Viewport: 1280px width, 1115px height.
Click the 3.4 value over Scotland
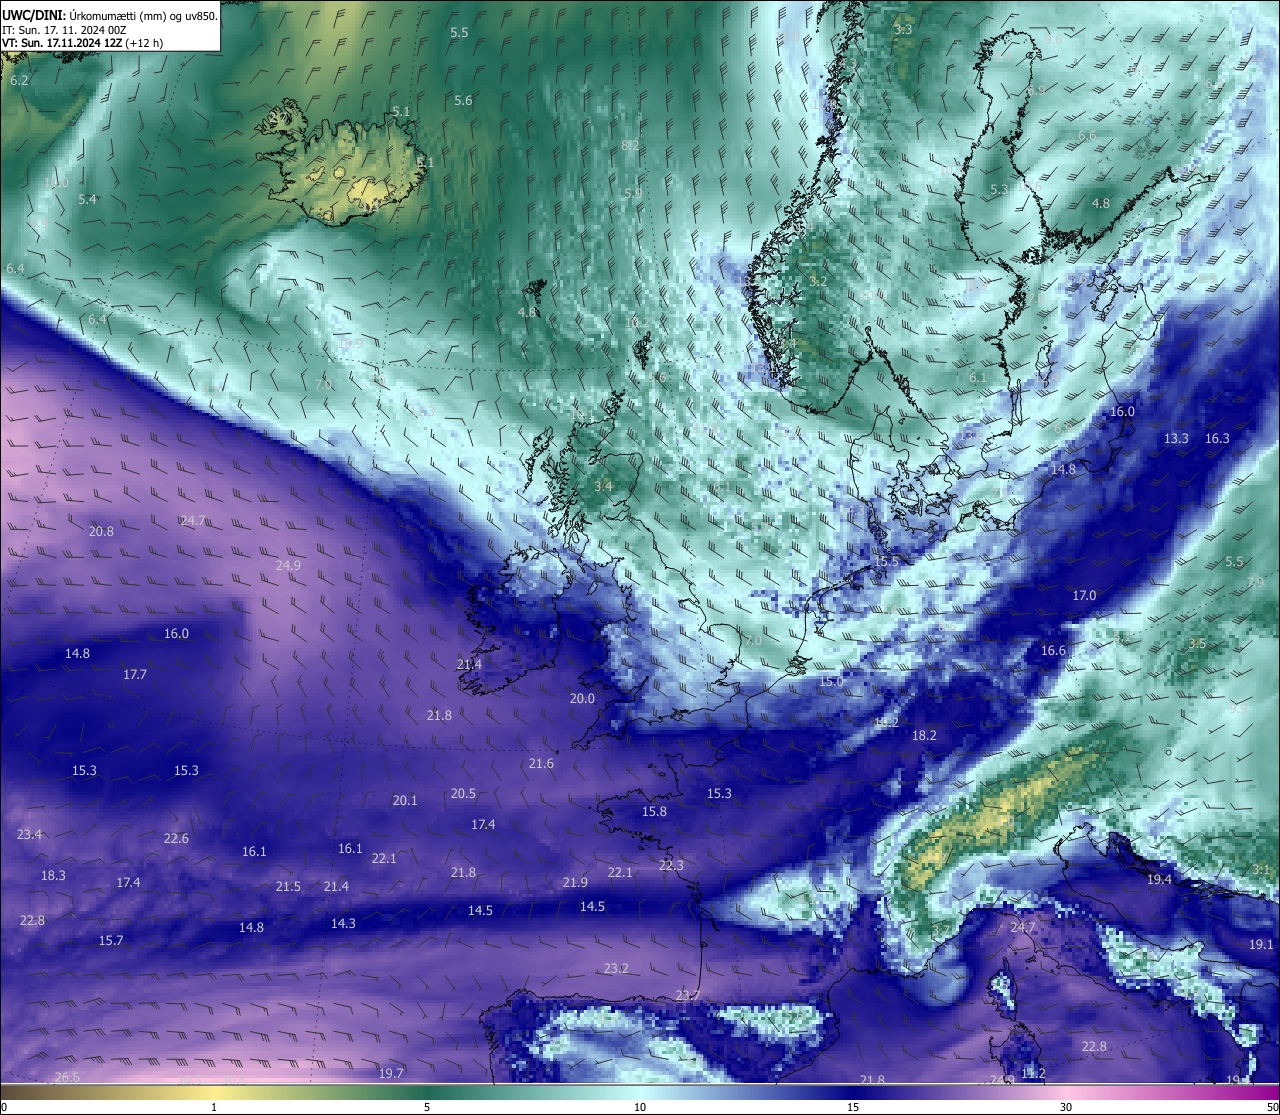(603, 486)
